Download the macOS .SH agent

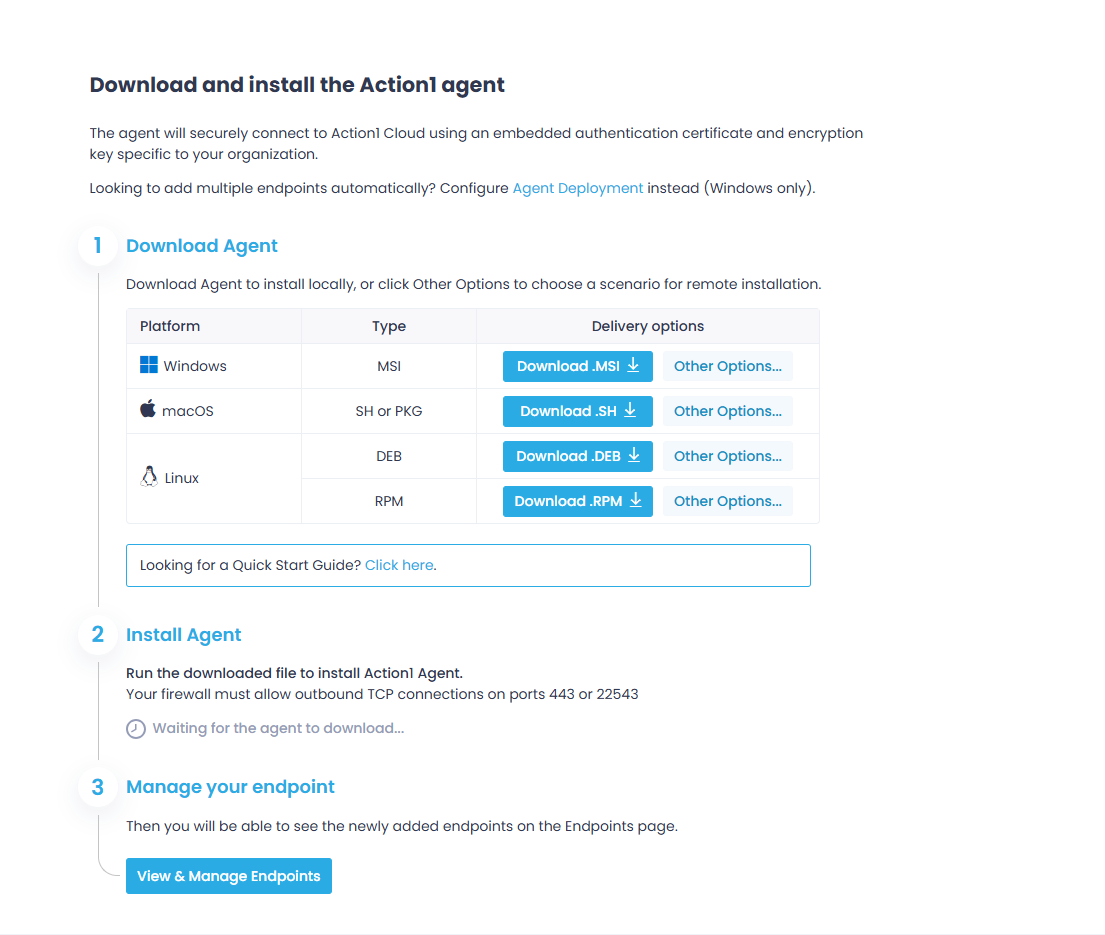(x=577, y=411)
